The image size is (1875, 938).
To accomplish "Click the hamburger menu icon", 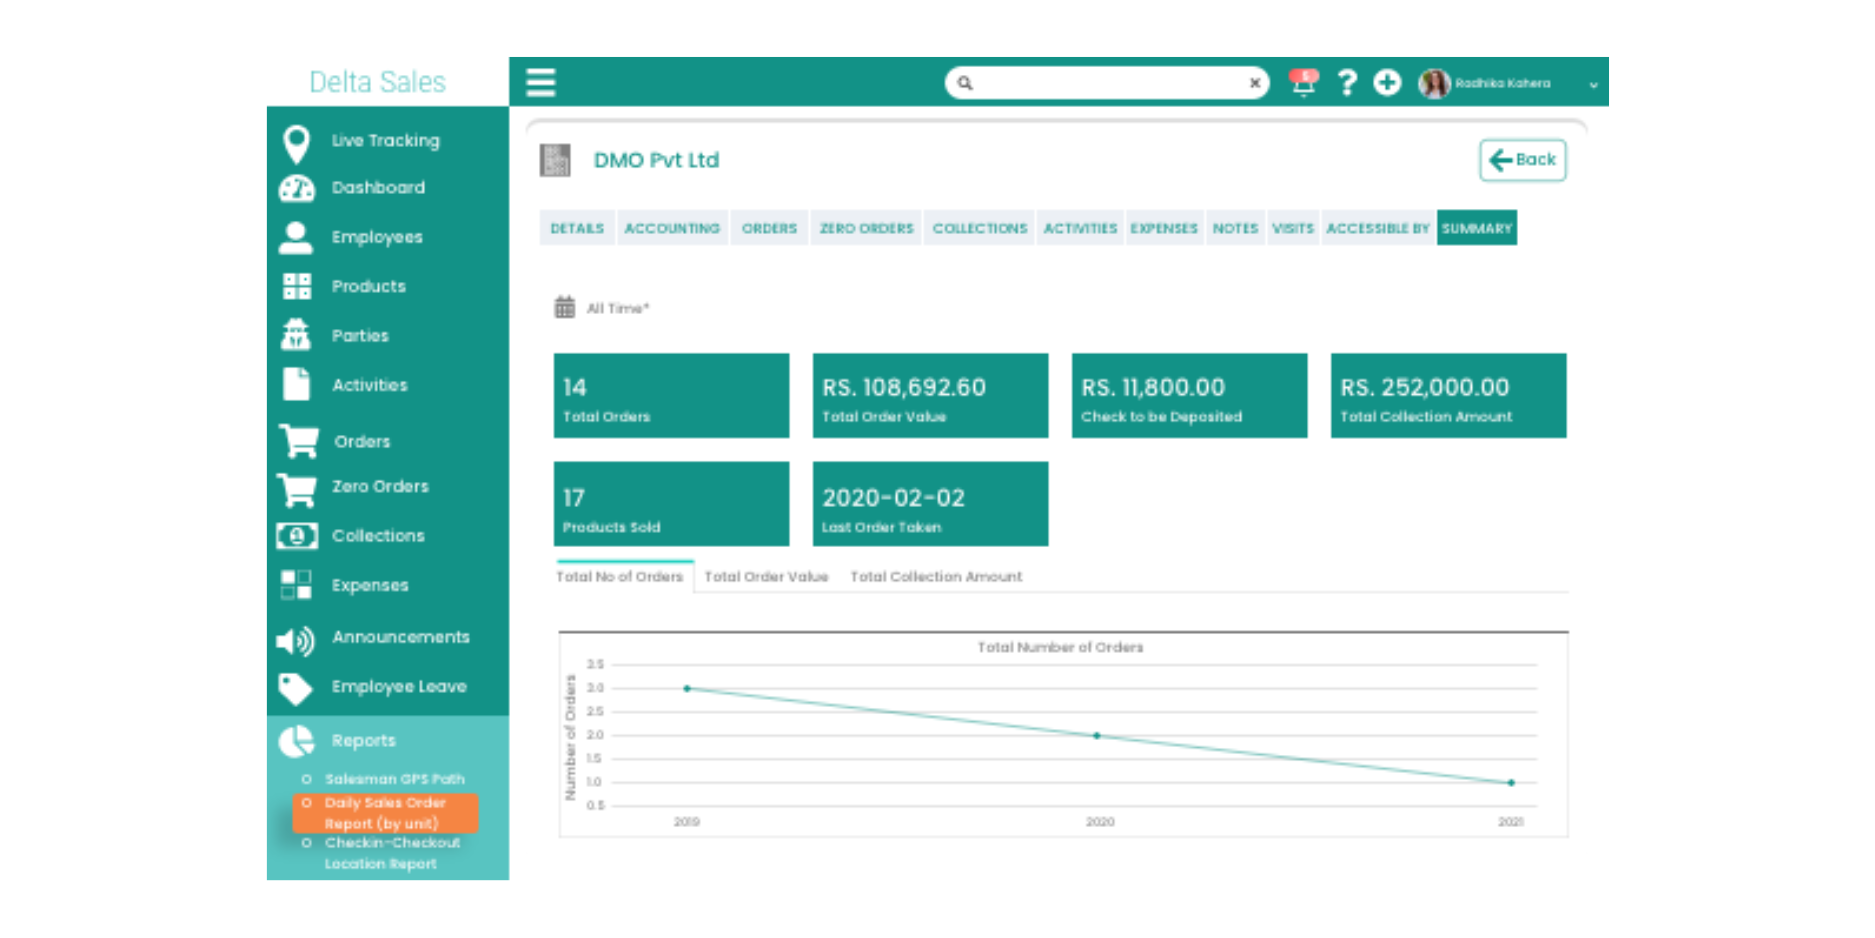I will pos(540,82).
